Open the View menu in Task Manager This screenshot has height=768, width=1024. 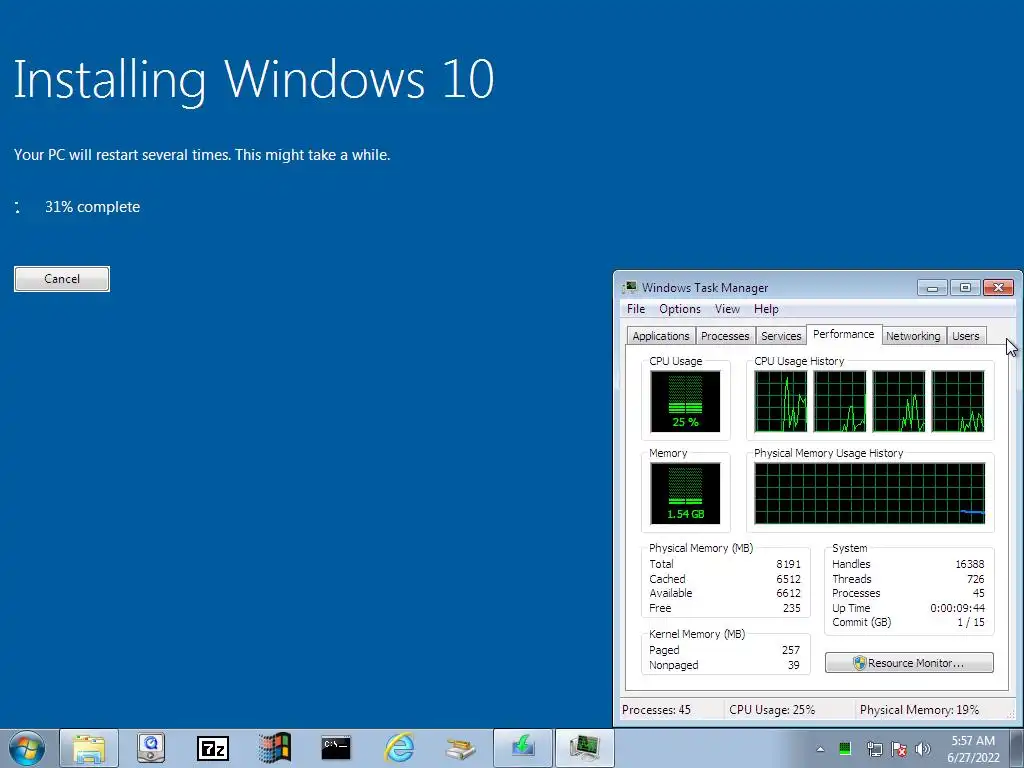[727, 309]
